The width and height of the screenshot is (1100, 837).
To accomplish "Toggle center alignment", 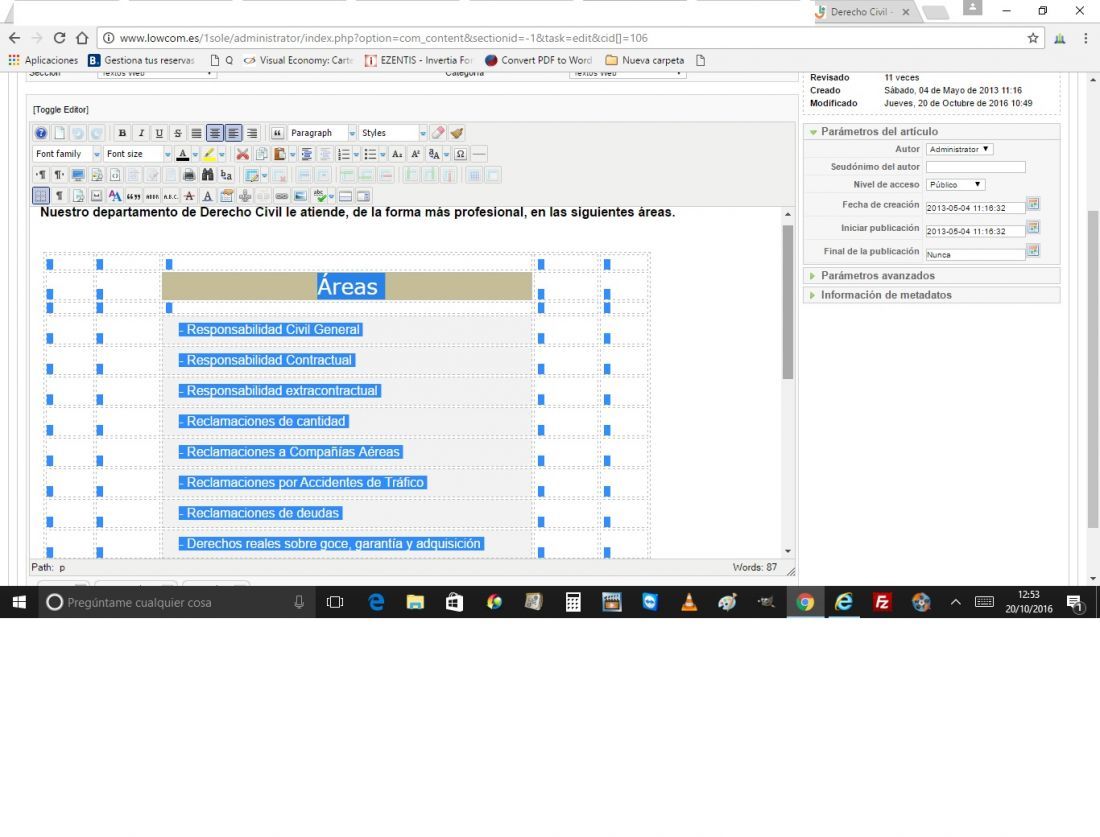I will [x=215, y=133].
